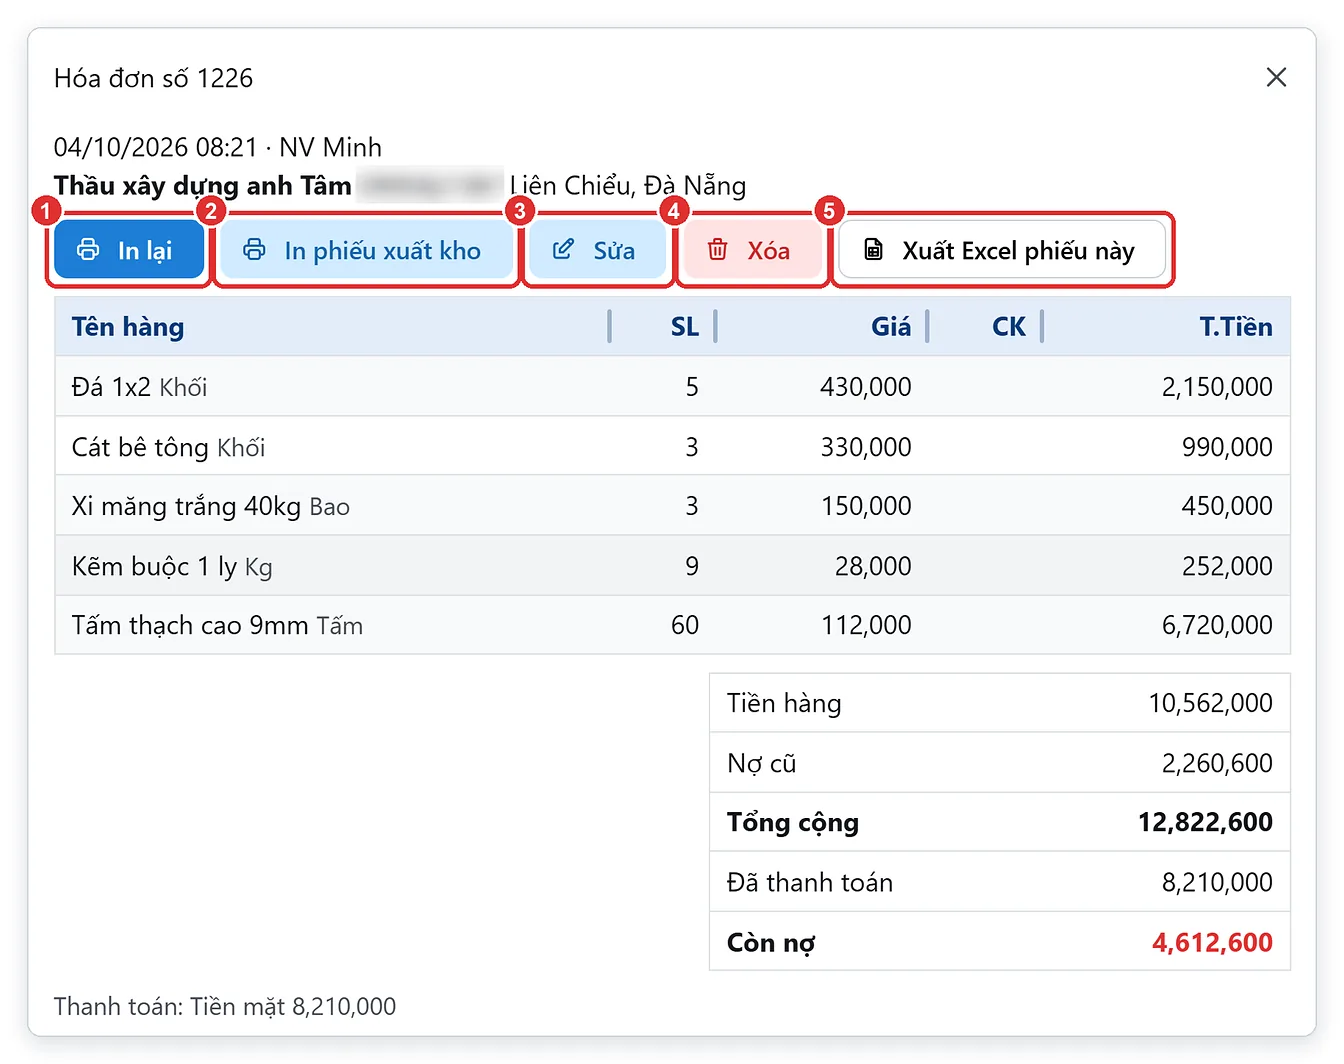
Task: Click the 2,150,000 line total
Action: point(1217,387)
